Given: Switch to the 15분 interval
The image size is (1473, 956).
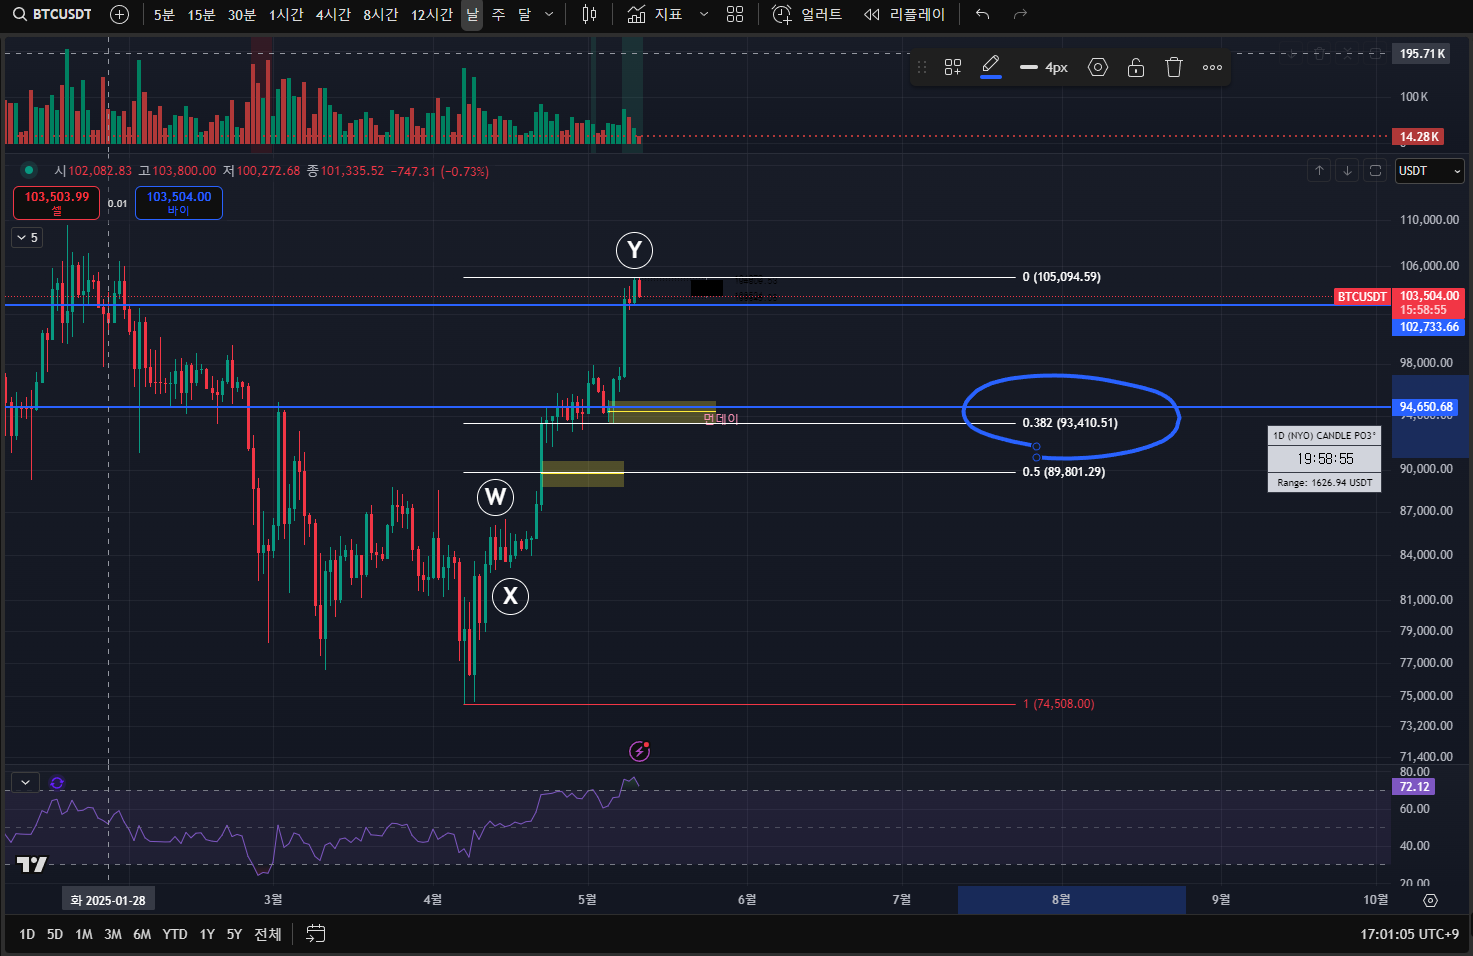Looking at the screenshot, I should (x=201, y=14).
